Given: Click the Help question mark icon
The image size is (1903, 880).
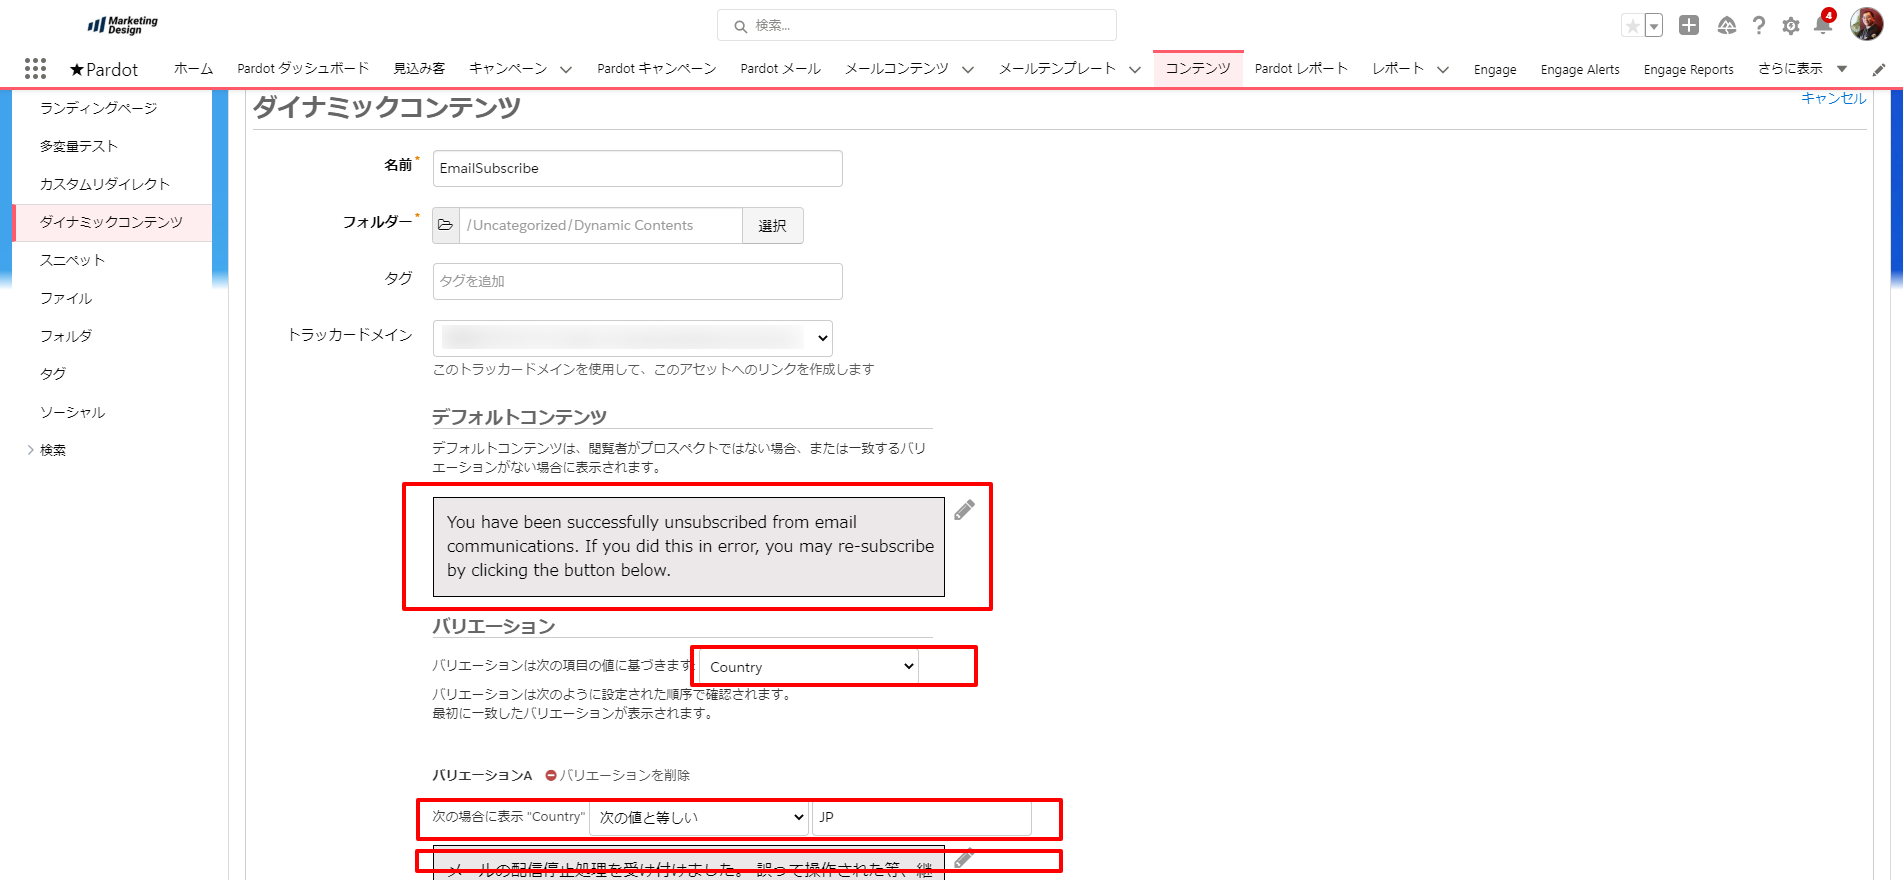Looking at the screenshot, I should pos(1758,26).
